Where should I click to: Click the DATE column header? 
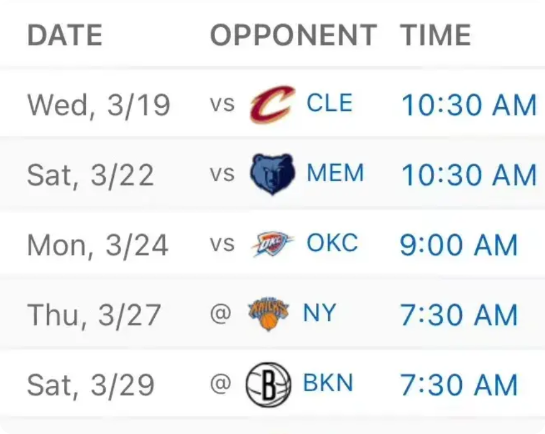tap(65, 35)
